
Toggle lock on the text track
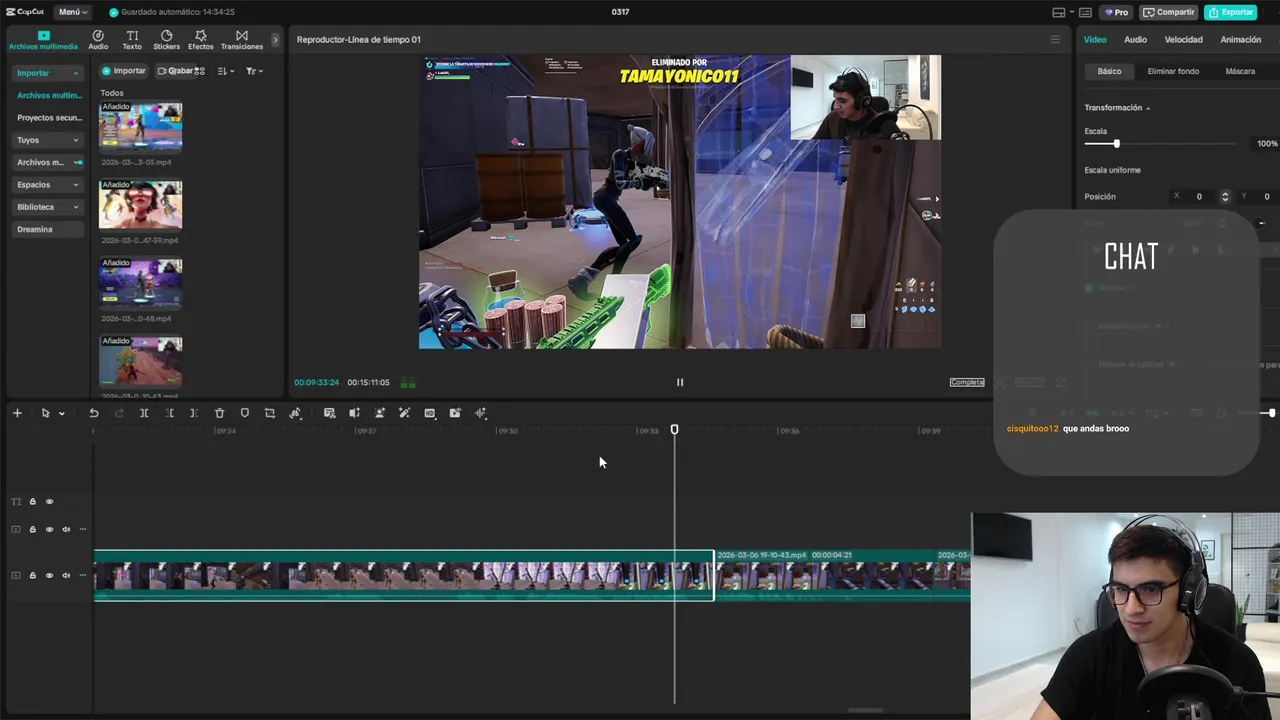pyautogui.click(x=32, y=502)
